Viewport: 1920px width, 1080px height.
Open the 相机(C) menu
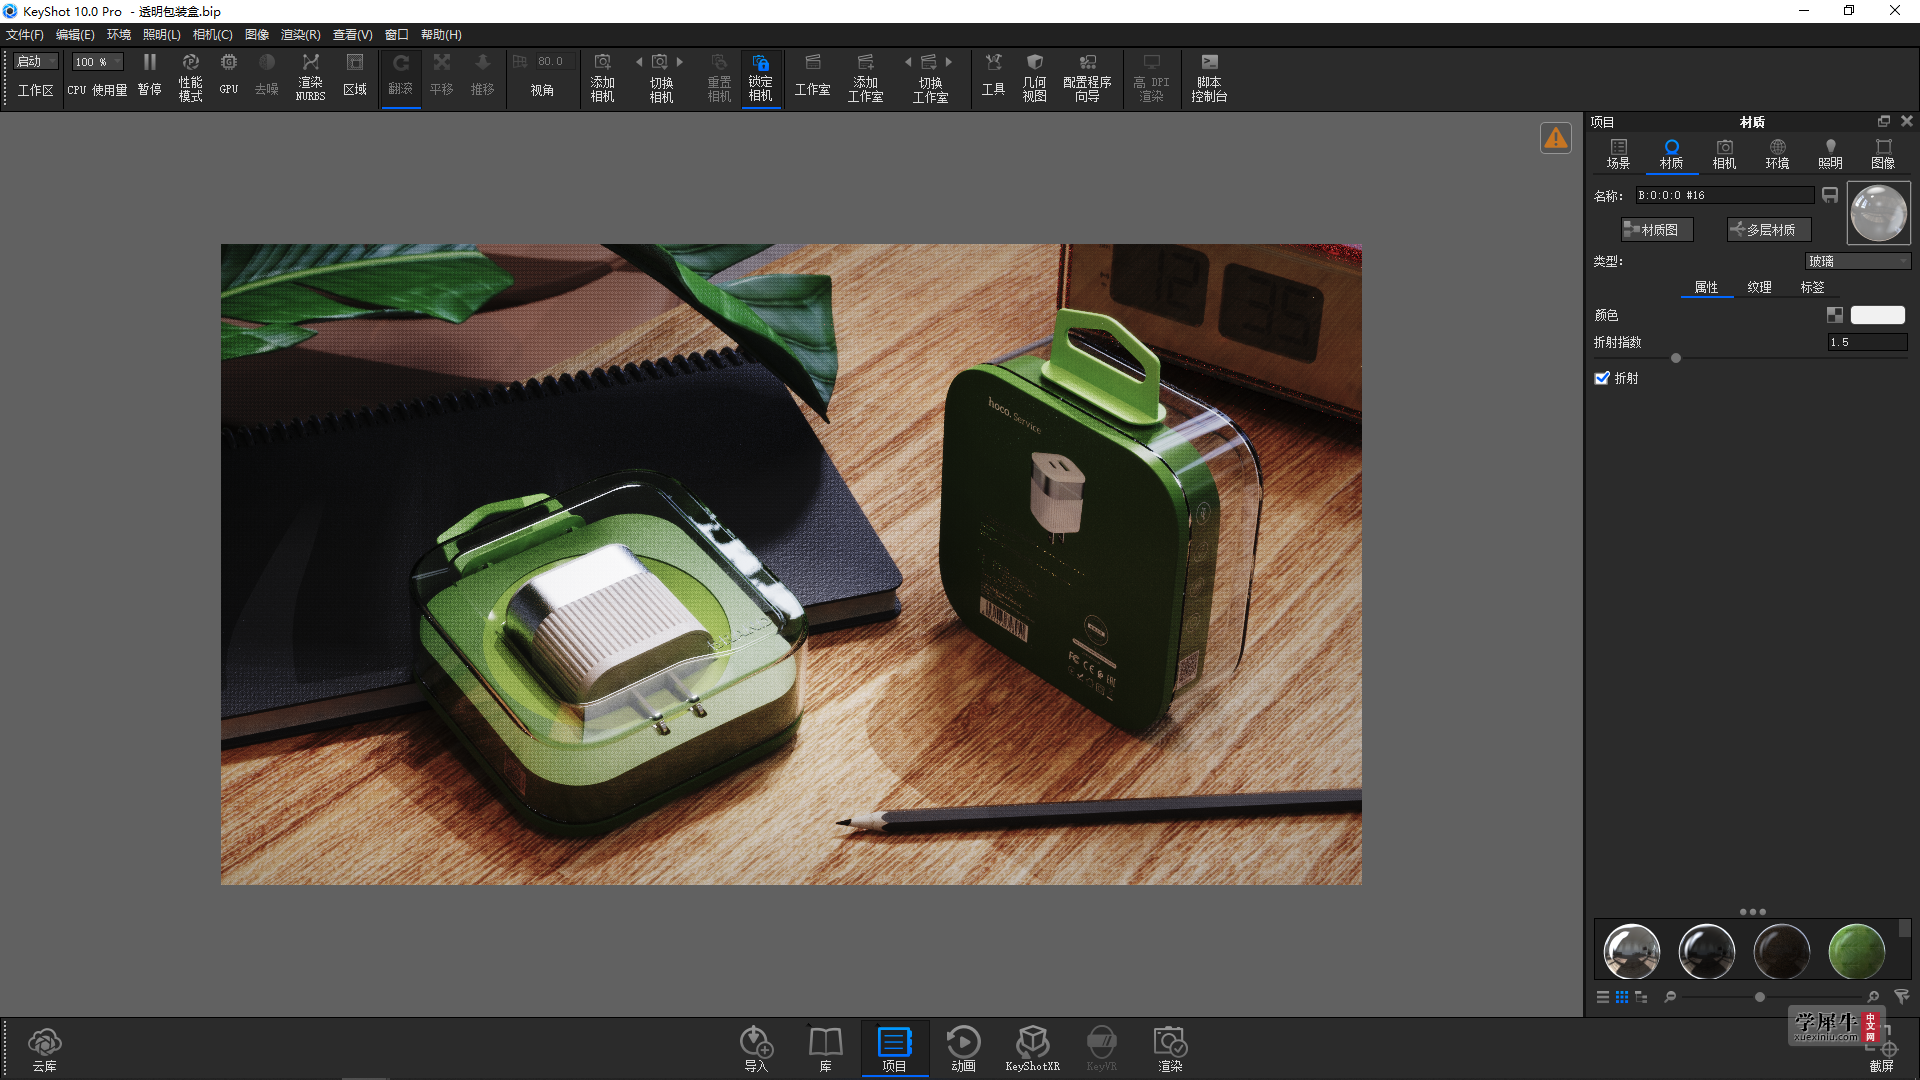click(x=213, y=35)
